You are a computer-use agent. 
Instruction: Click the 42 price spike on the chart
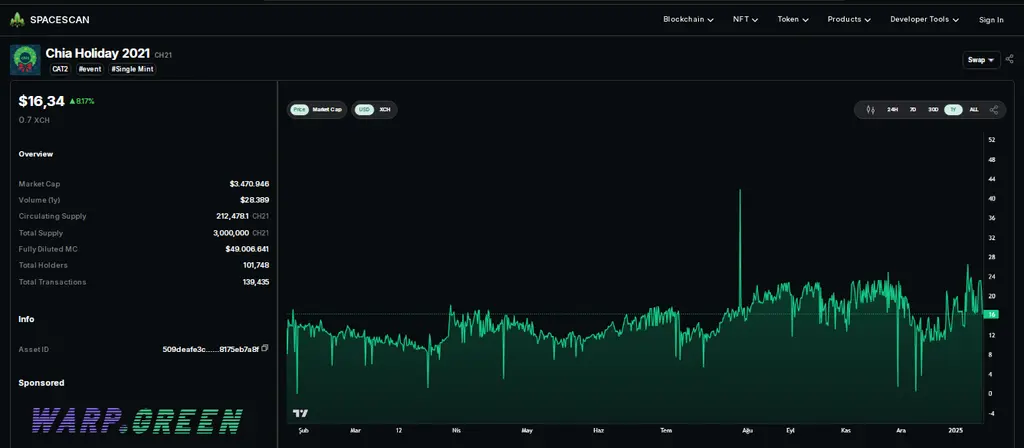(740, 191)
